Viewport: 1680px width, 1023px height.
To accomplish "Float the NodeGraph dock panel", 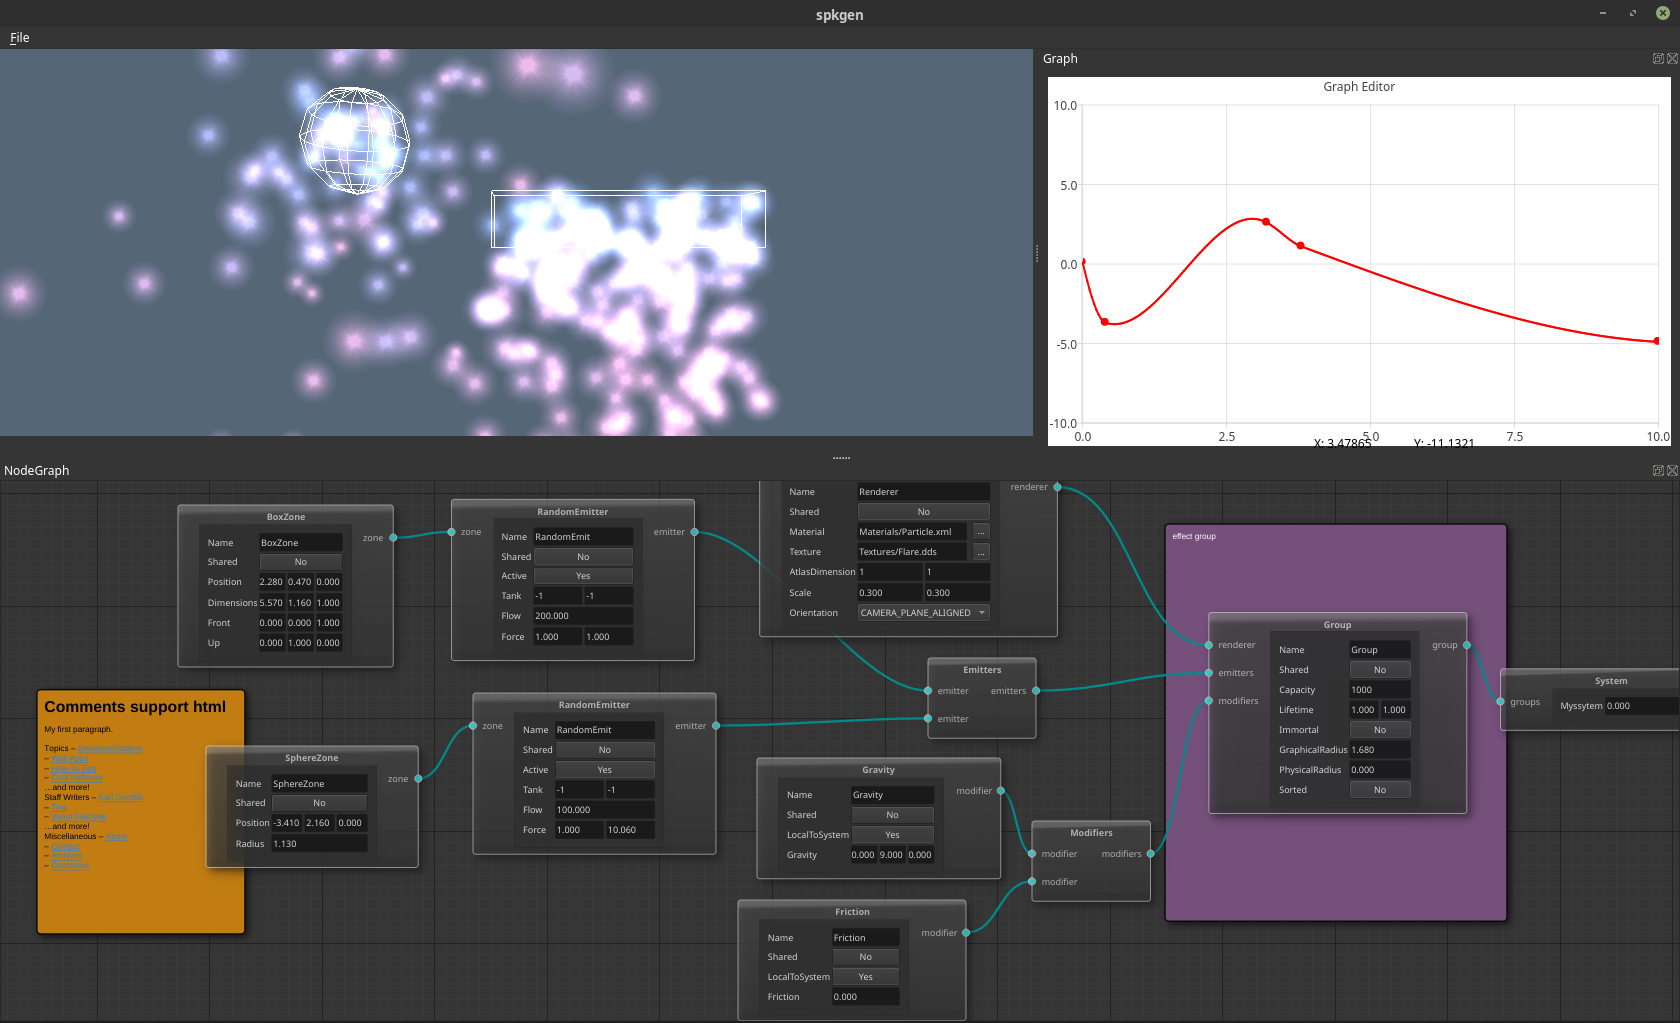I will [1658, 471].
